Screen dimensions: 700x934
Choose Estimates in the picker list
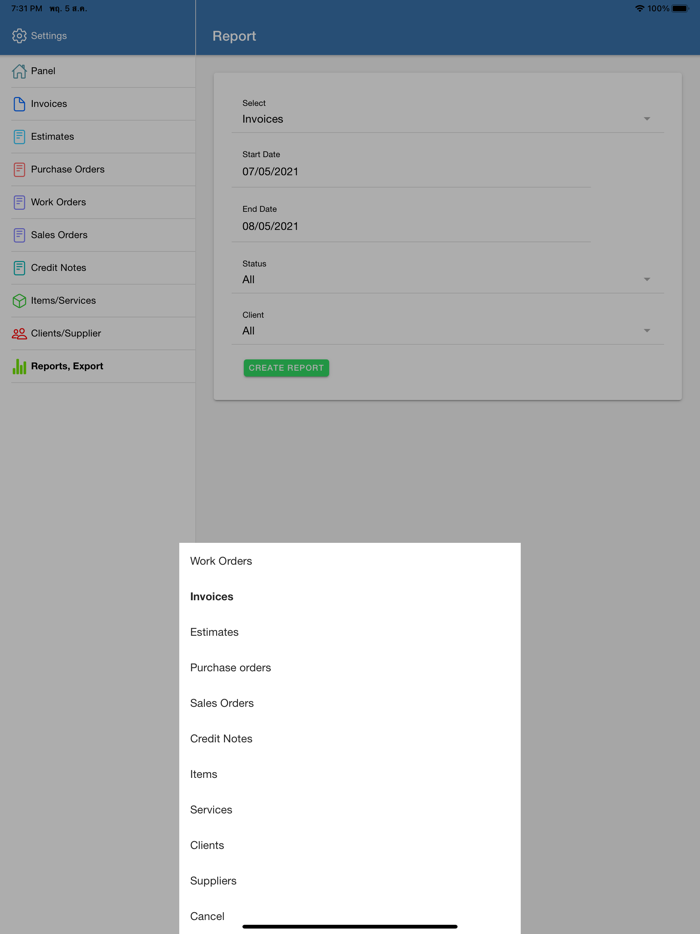tap(350, 632)
